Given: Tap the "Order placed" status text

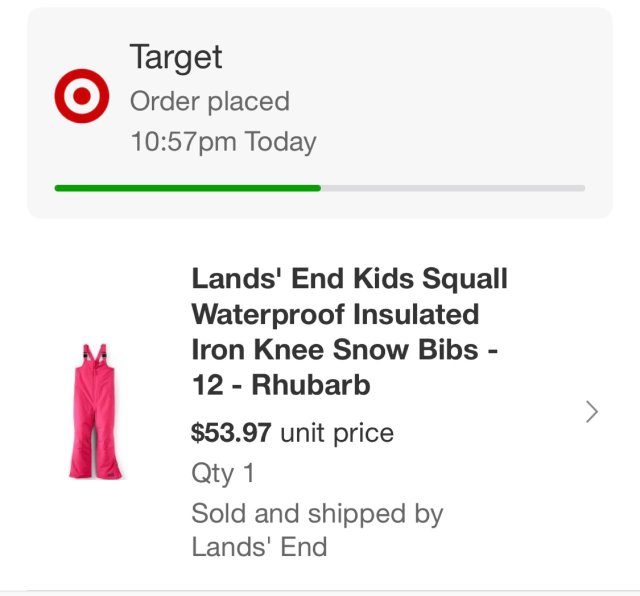Looking at the screenshot, I should pos(210,101).
